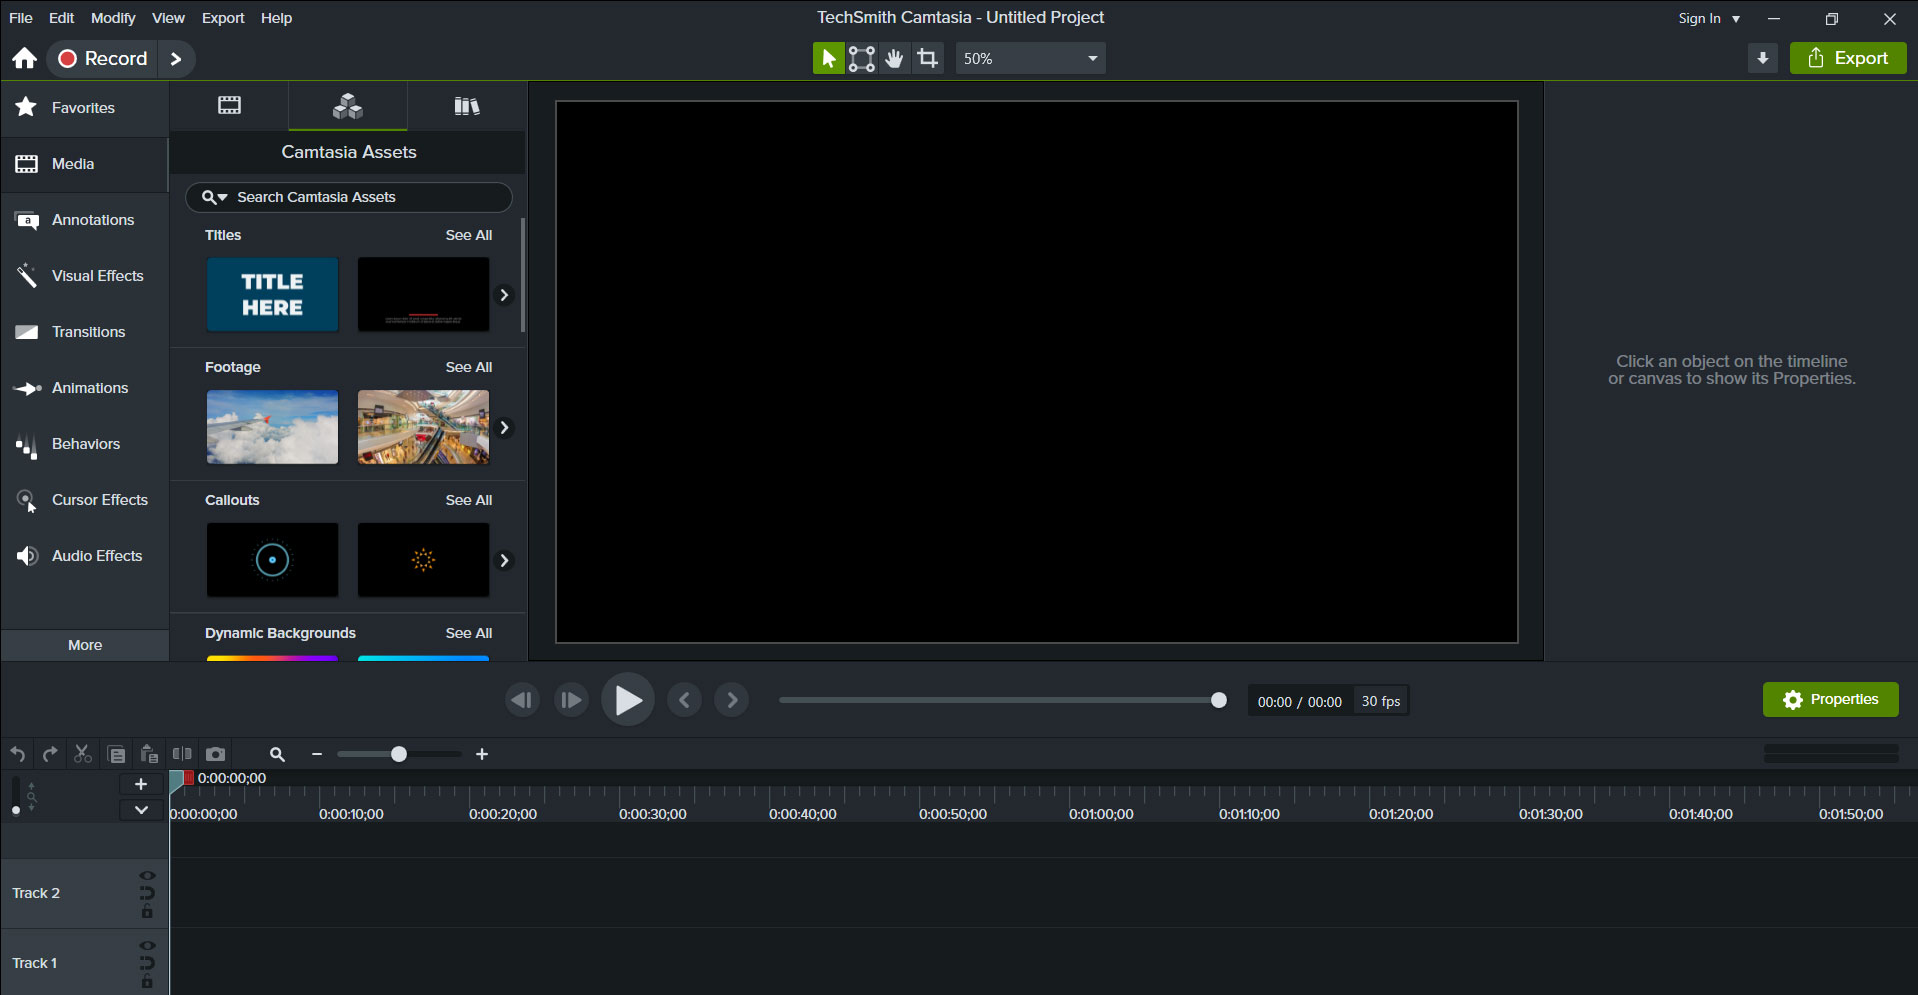Click See All for Footage

[x=469, y=367]
